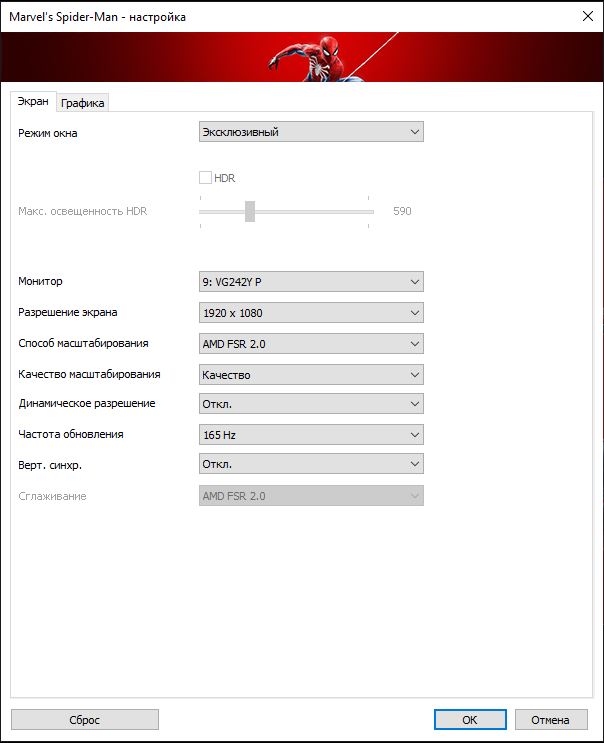The height and width of the screenshot is (743, 604).
Task: Click the HDR brightness slider handle
Action: click(x=250, y=211)
